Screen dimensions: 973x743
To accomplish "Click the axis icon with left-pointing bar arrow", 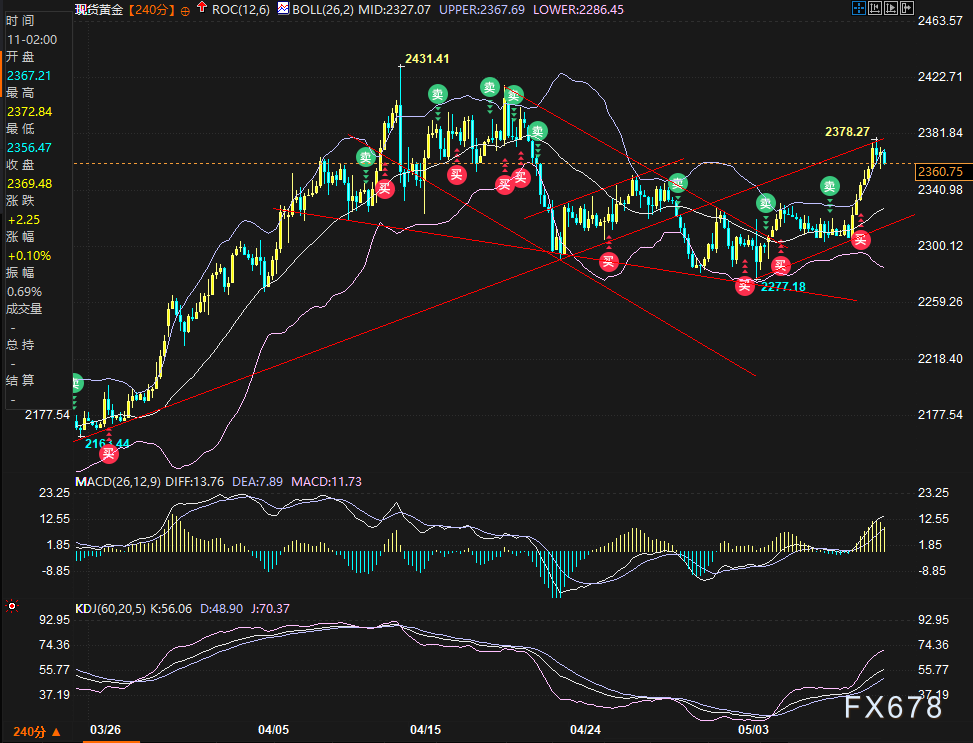I will pyautogui.click(x=873, y=9).
